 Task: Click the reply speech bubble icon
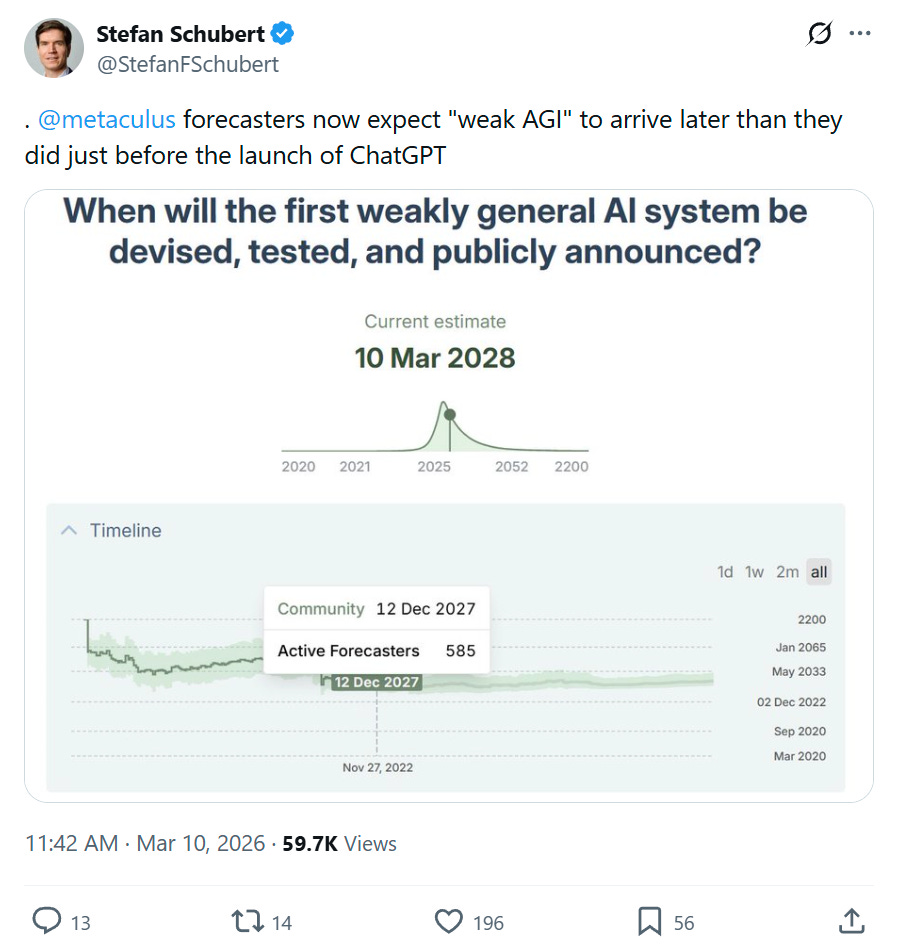47,921
